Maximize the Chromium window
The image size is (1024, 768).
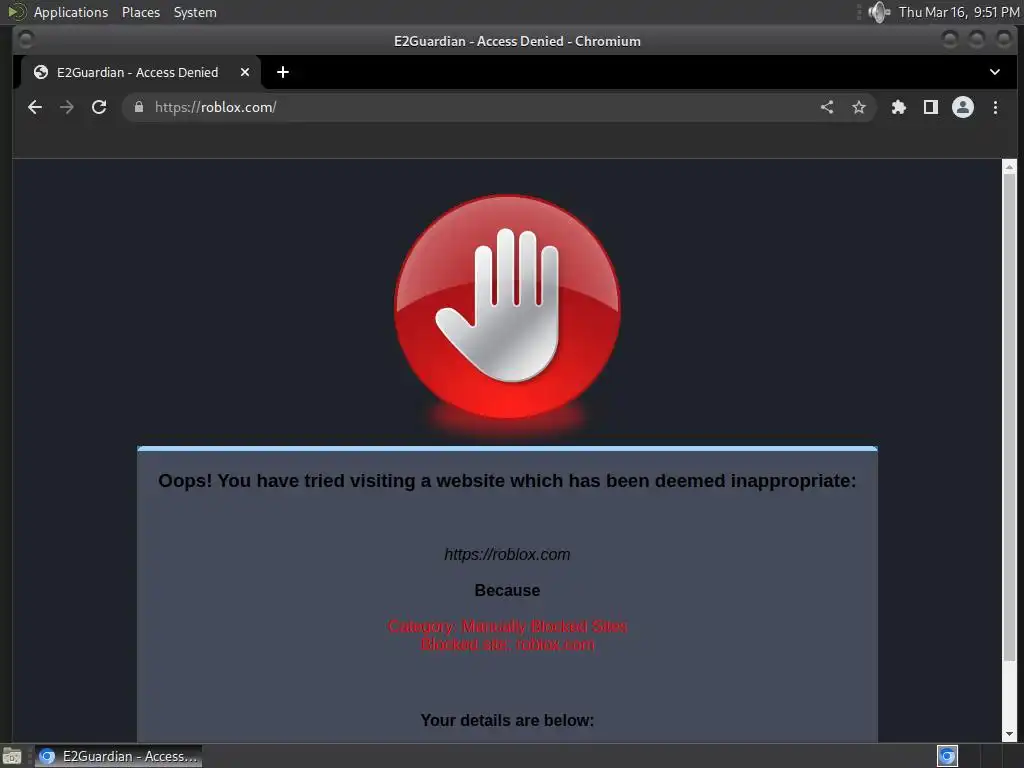(977, 40)
